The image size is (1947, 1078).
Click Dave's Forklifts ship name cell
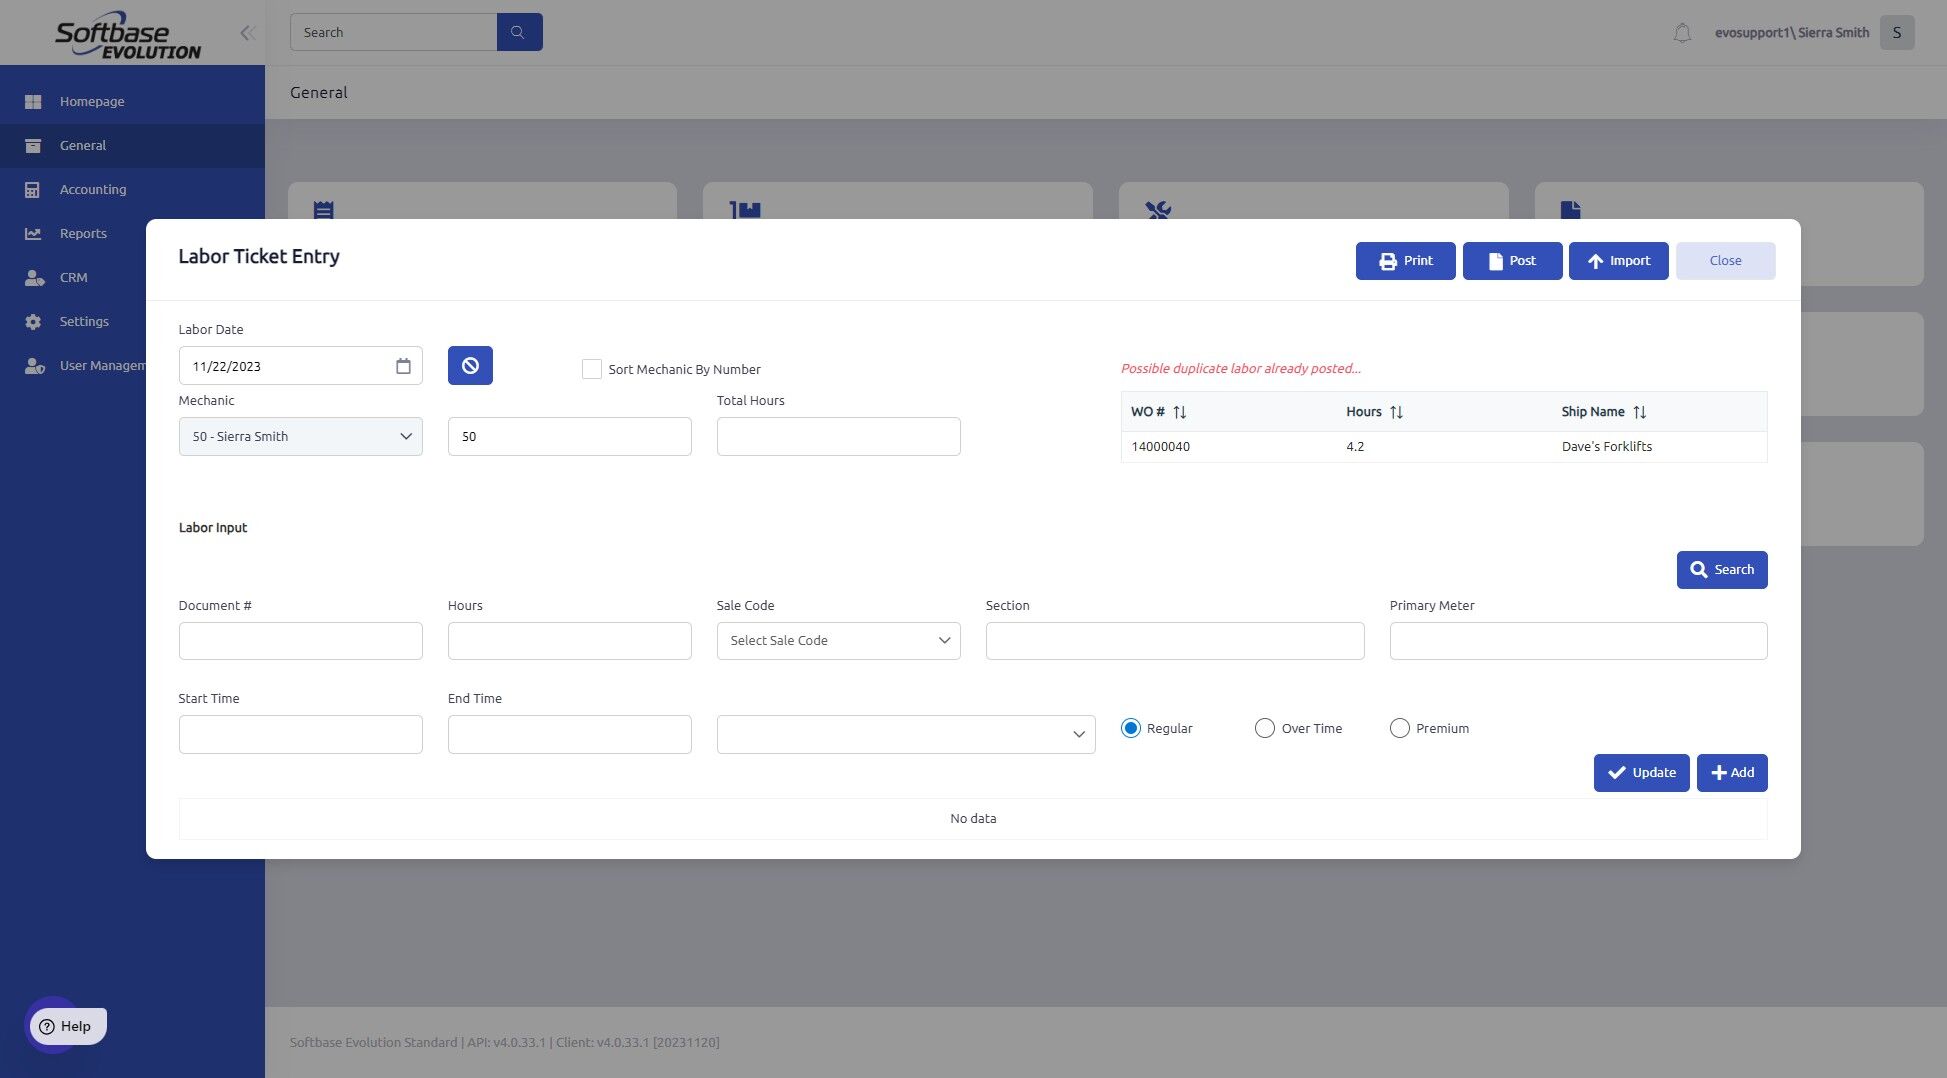click(x=1607, y=447)
